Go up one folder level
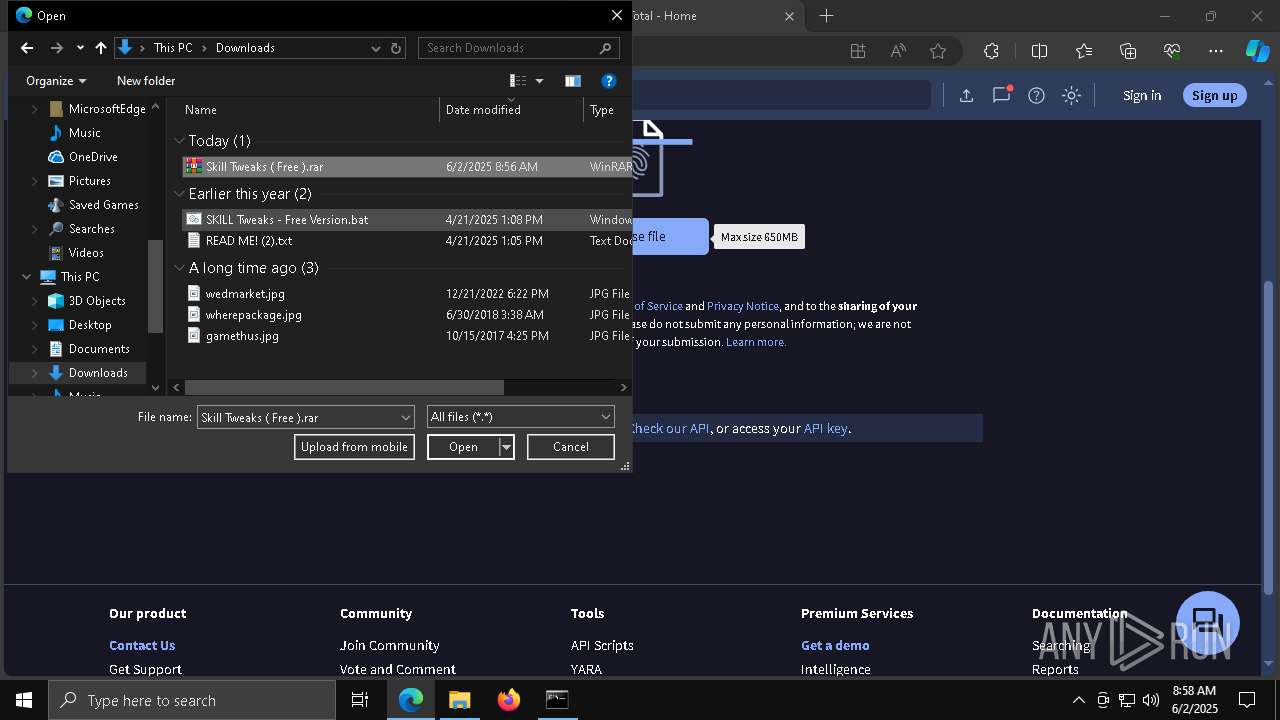 [x=101, y=48]
